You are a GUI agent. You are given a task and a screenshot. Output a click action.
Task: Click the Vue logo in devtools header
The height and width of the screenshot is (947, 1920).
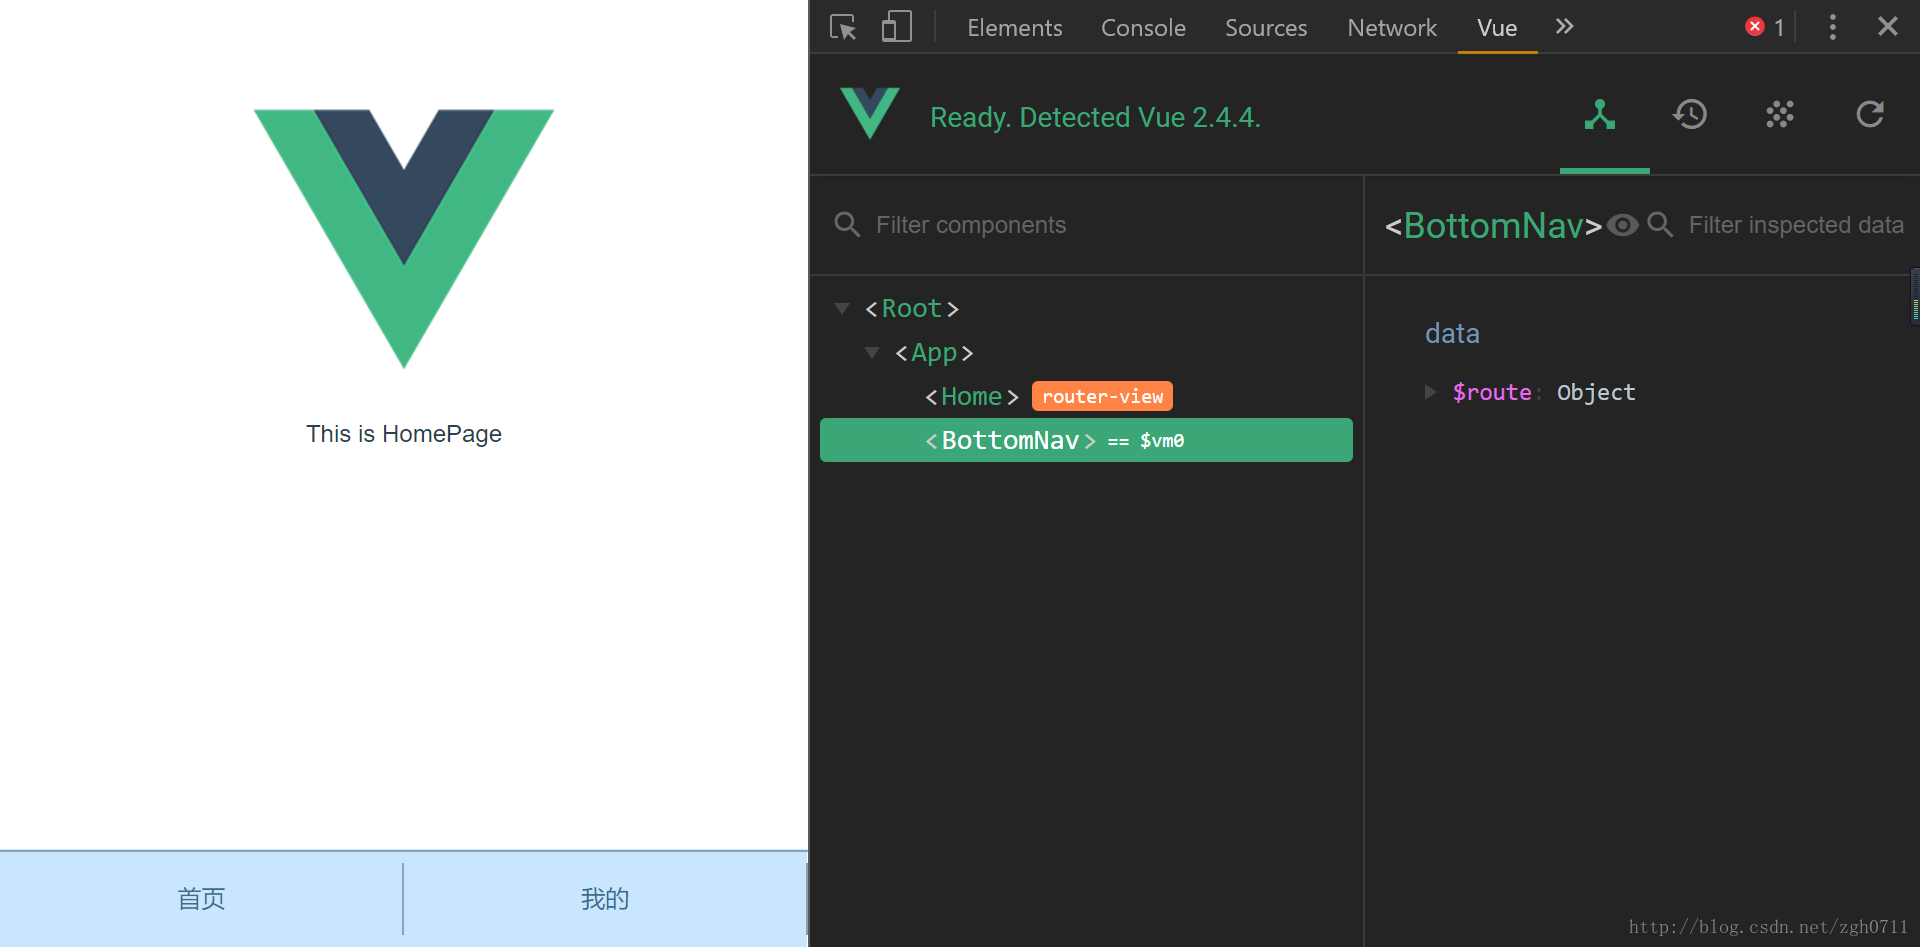tap(869, 112)
